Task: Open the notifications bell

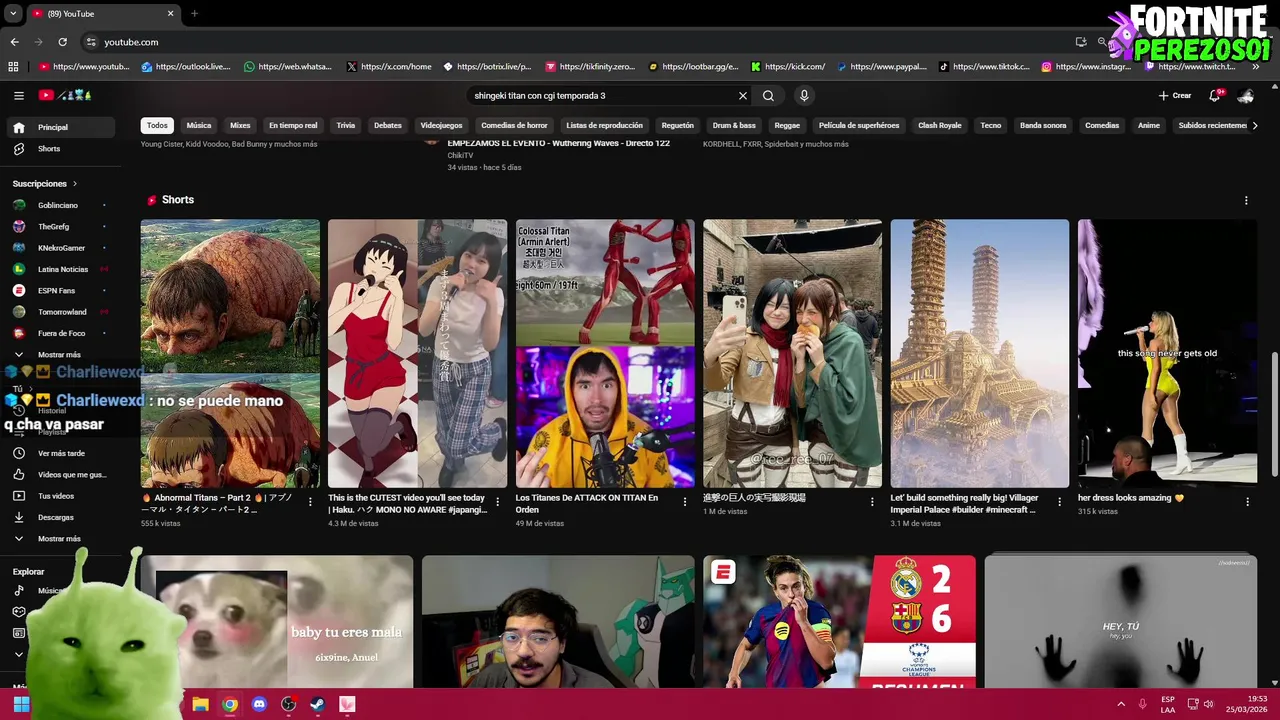Action: coord(1215,96)
